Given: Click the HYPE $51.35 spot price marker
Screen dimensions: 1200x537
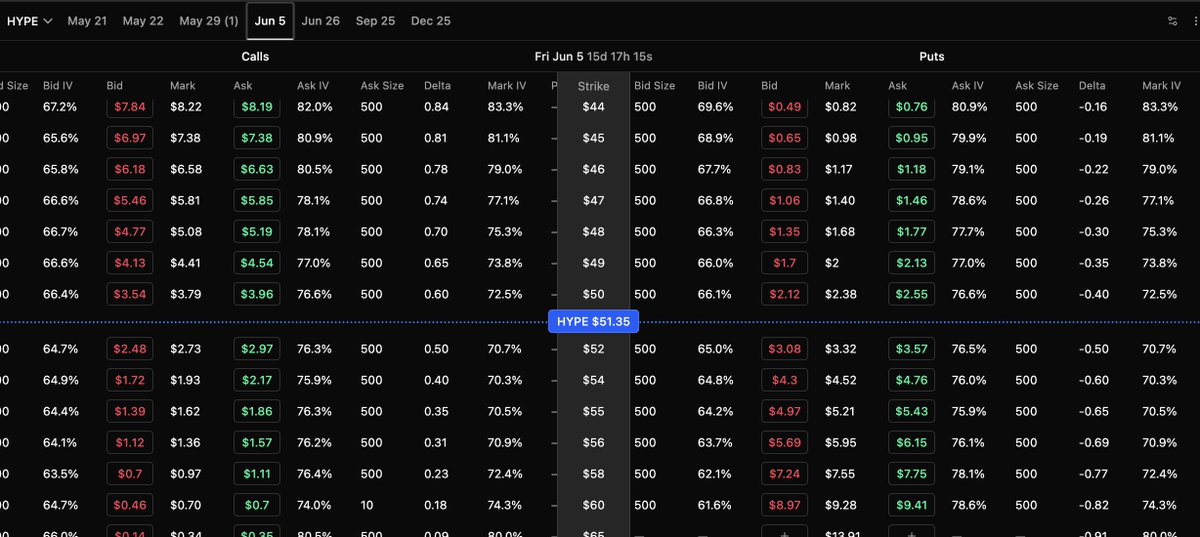Looking at the screenshot, I should pos(593,322).
